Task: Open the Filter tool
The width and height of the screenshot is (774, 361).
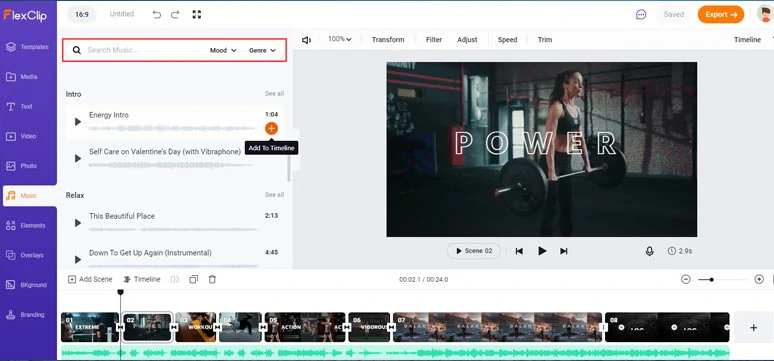Action: pyautogui.click(x=434, y=40)
